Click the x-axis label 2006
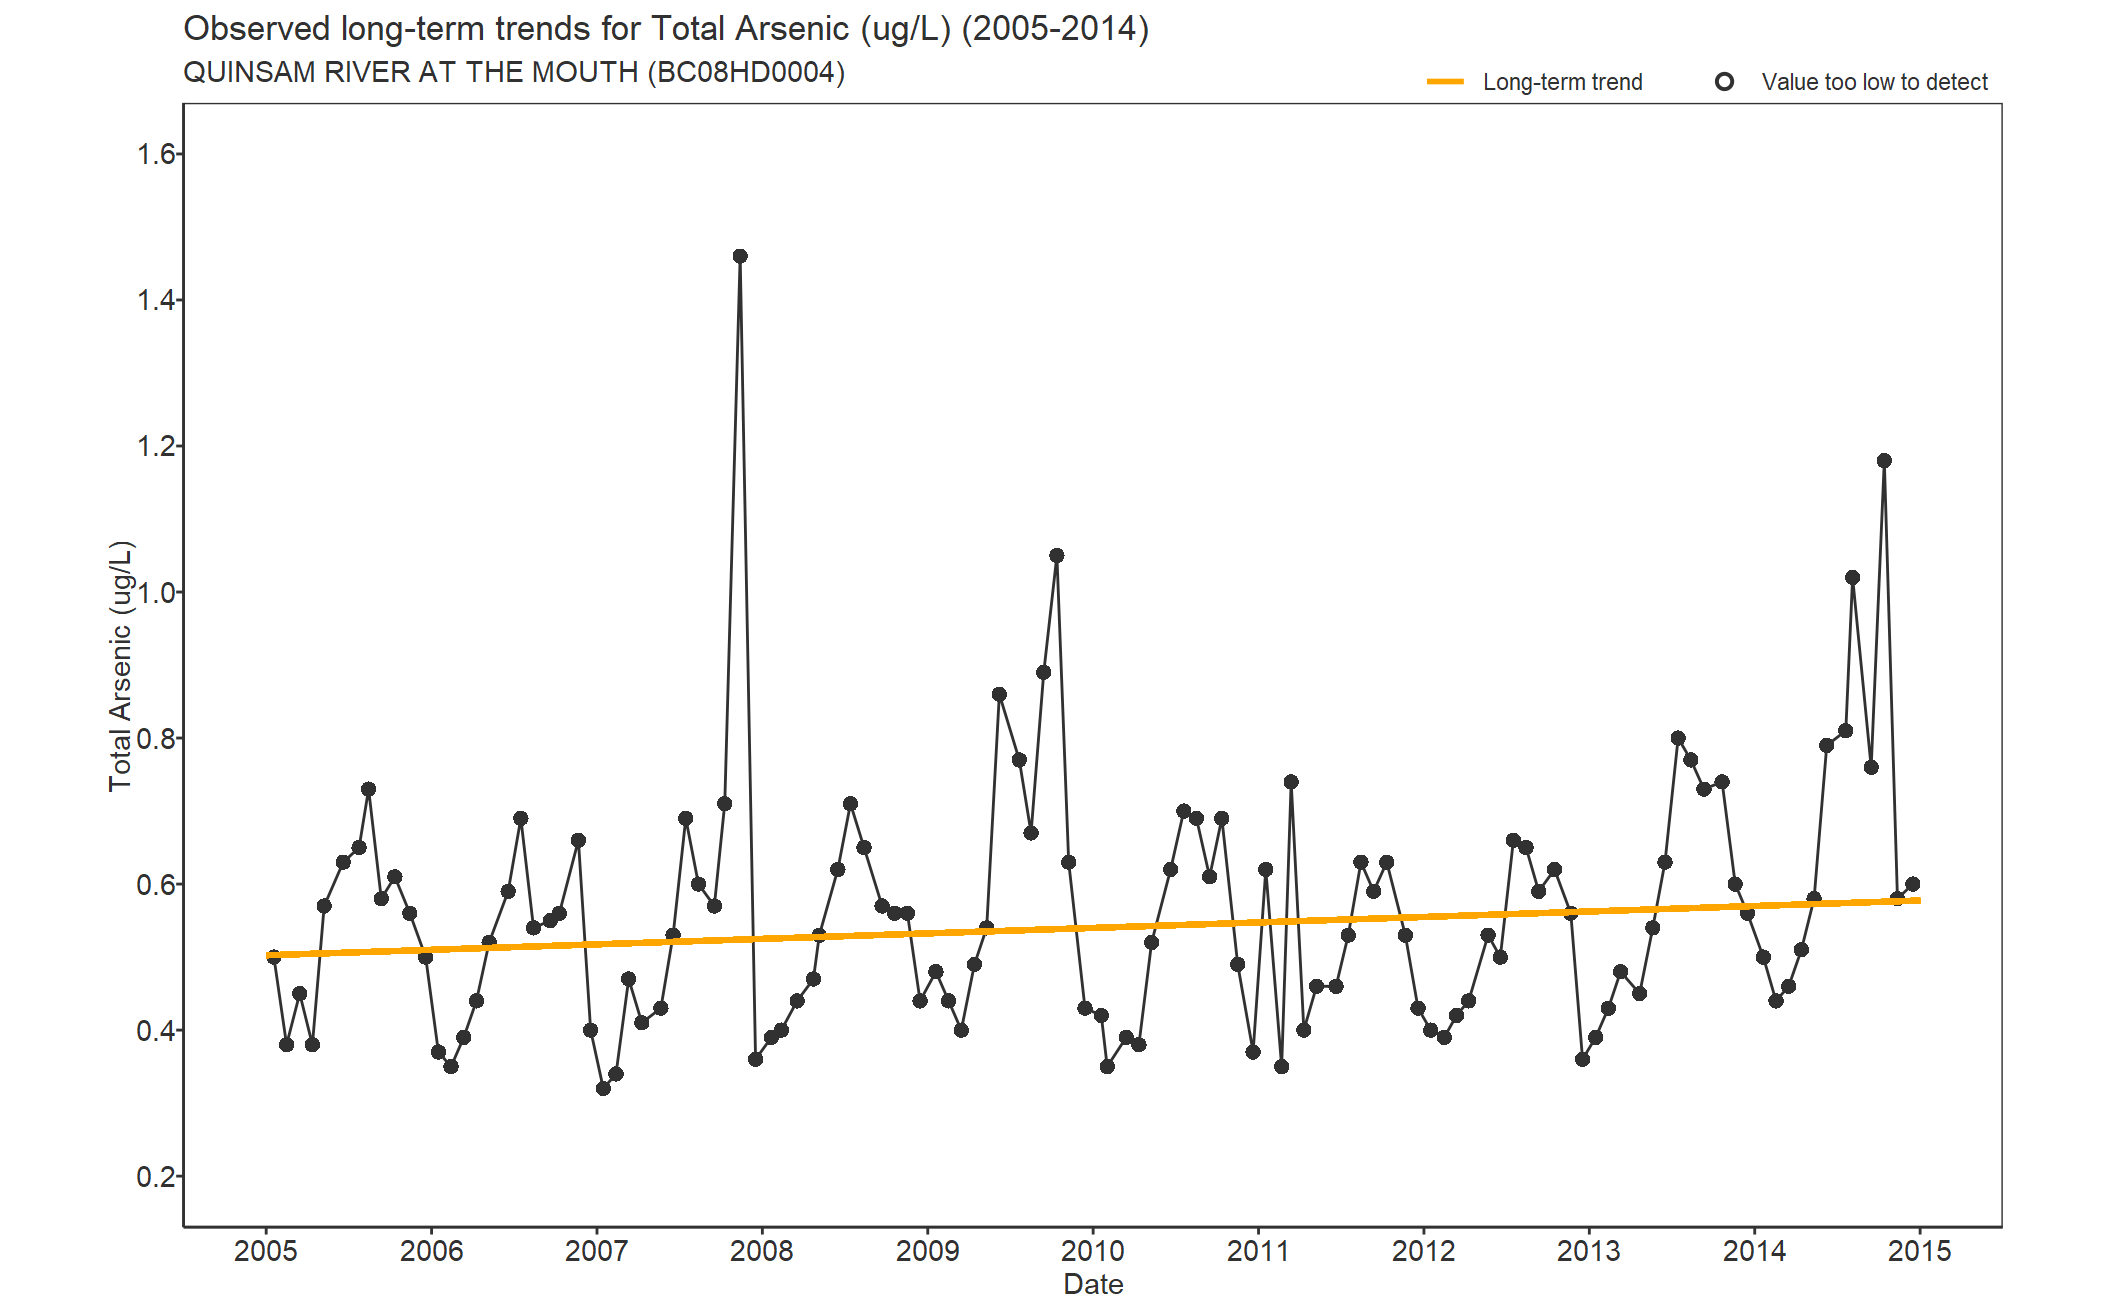 (x=431, y=1251)
